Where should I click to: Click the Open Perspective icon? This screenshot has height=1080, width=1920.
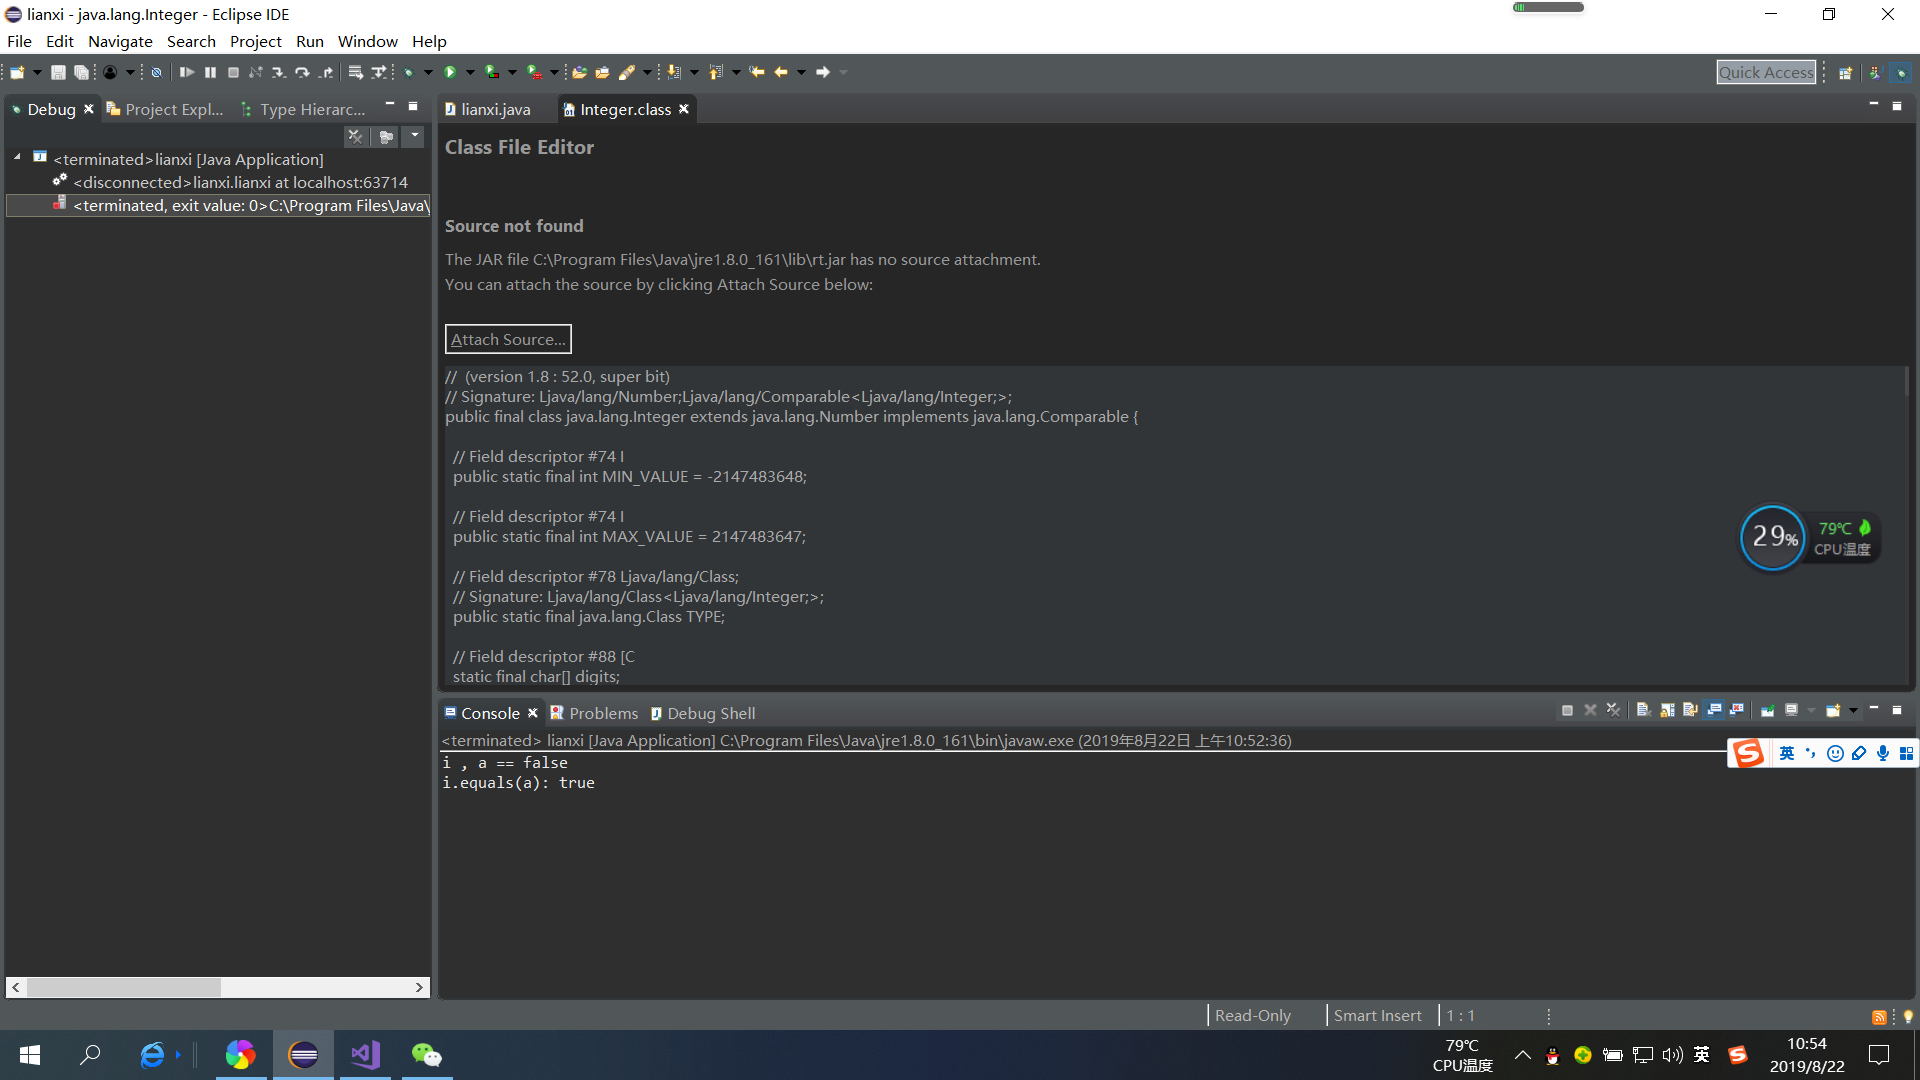[x=1845, y=72]
